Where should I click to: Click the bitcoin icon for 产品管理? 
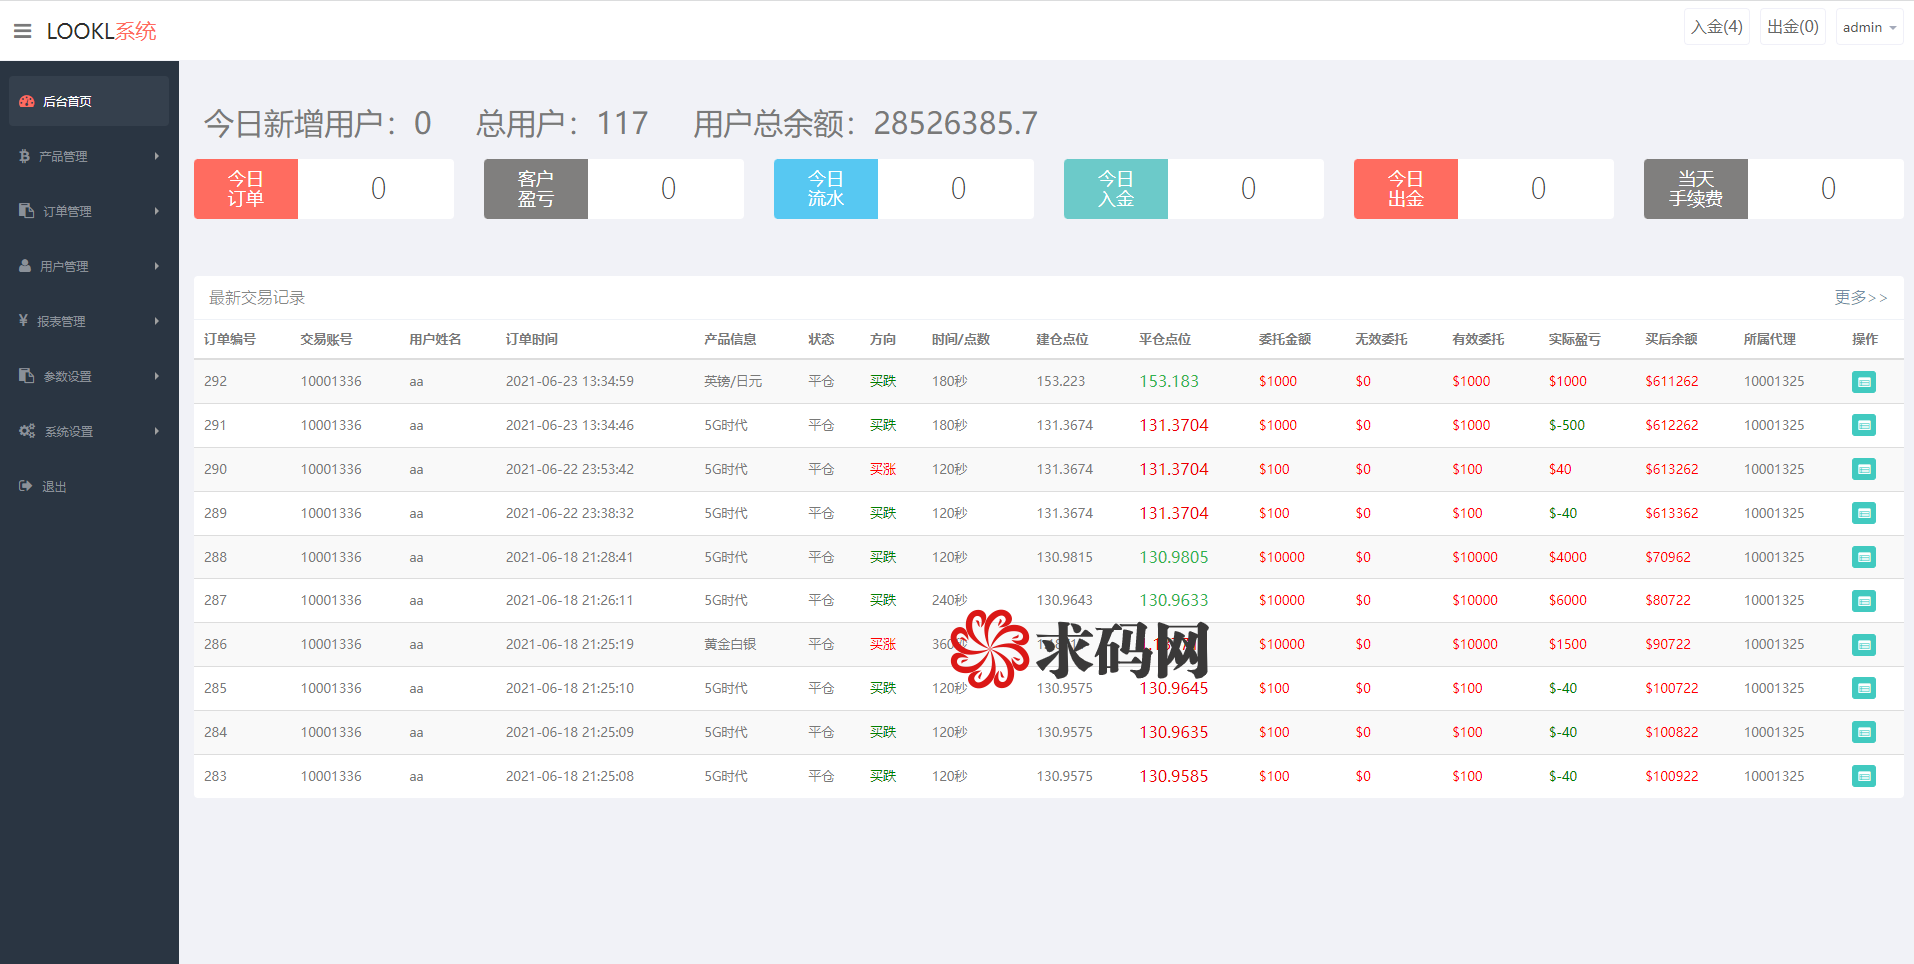click(x=24, y=156)
